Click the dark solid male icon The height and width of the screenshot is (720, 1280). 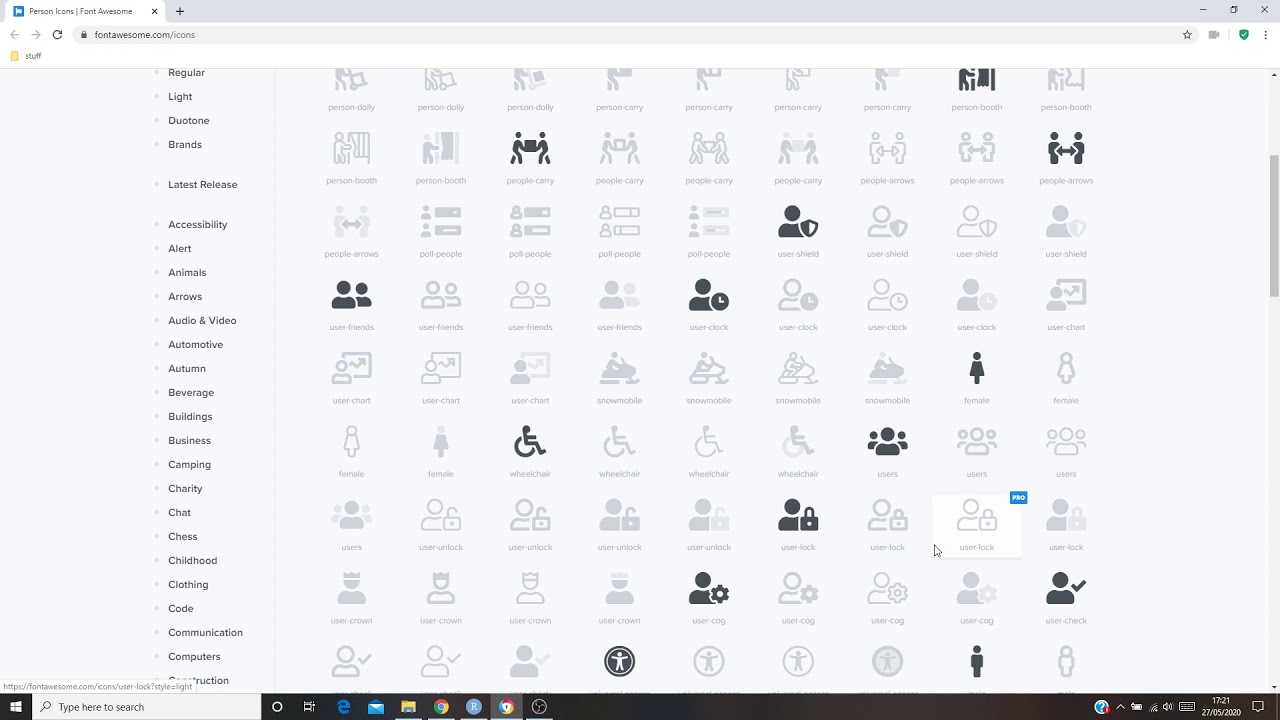pyautogui.click(x=977, y=662)
